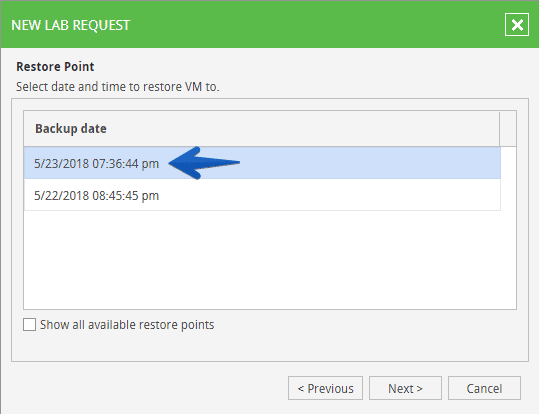Click the Show all available restore points label
This screenshot has height=414, width=539.
pyautogui.click(x=127, y=325)
